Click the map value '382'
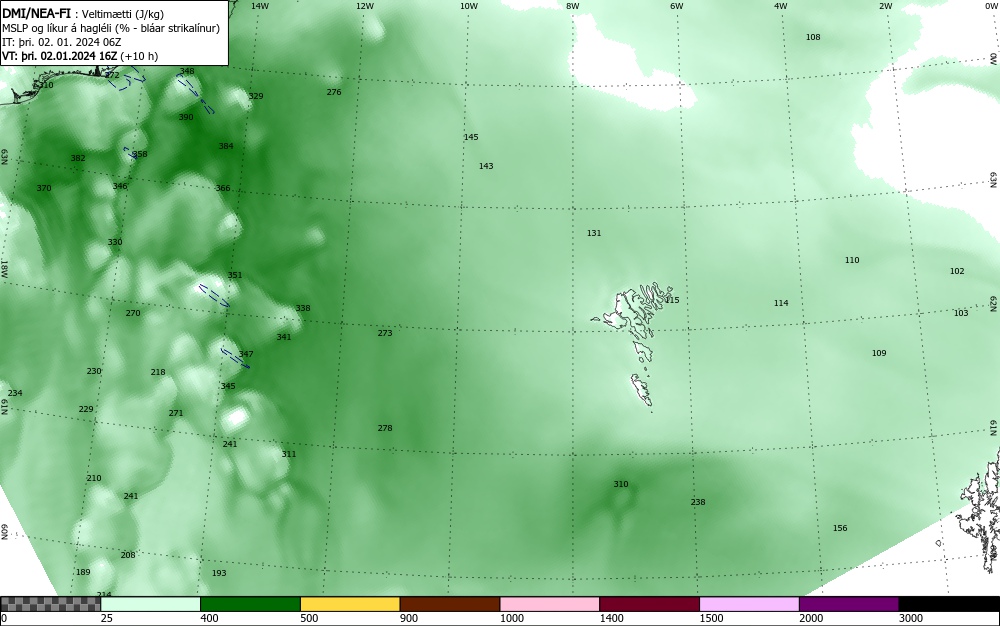The image size is (1000, 626). click(78, 157)
